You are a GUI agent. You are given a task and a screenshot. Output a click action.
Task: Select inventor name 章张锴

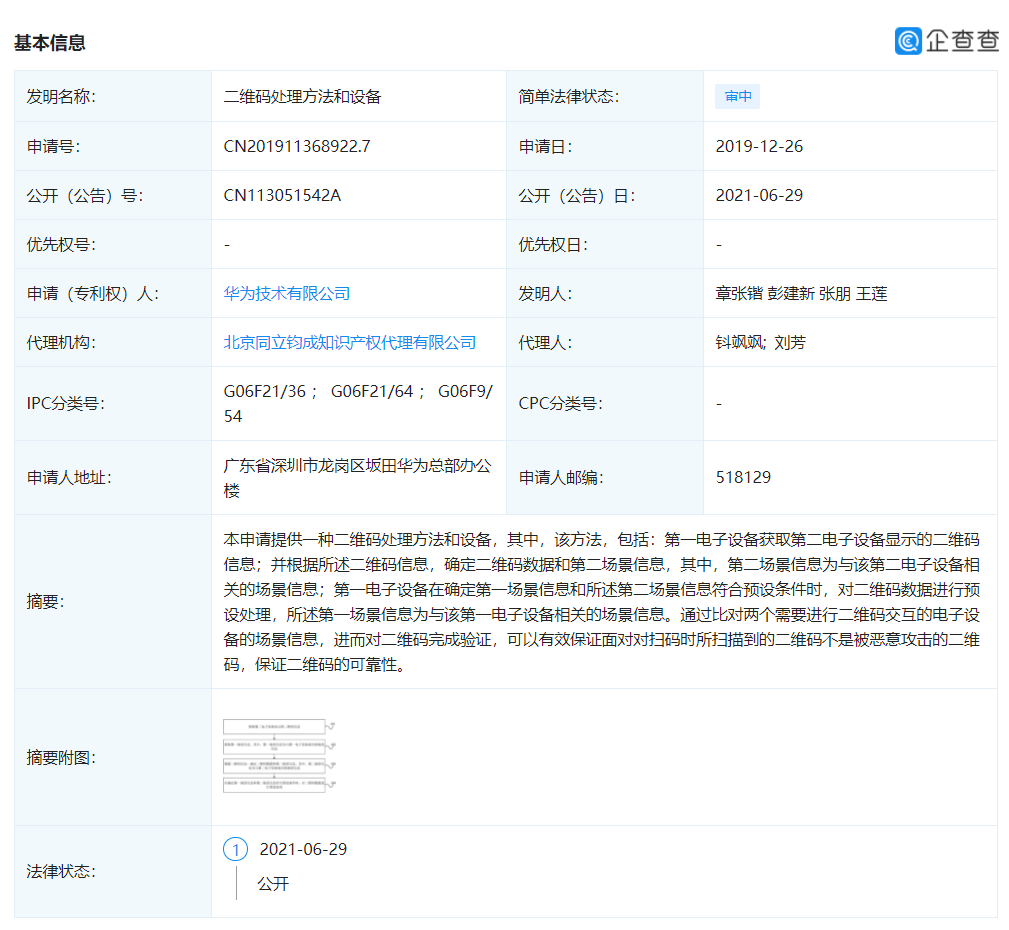[739, 293]
